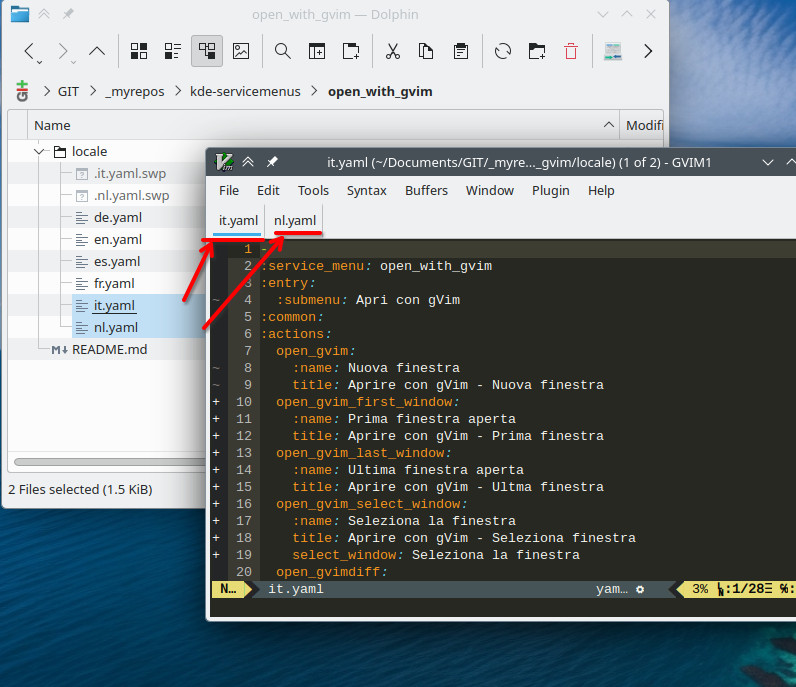796x687 pixels.
Task: Open GVIM Buffers menu
Action: [x=426, y=191]
